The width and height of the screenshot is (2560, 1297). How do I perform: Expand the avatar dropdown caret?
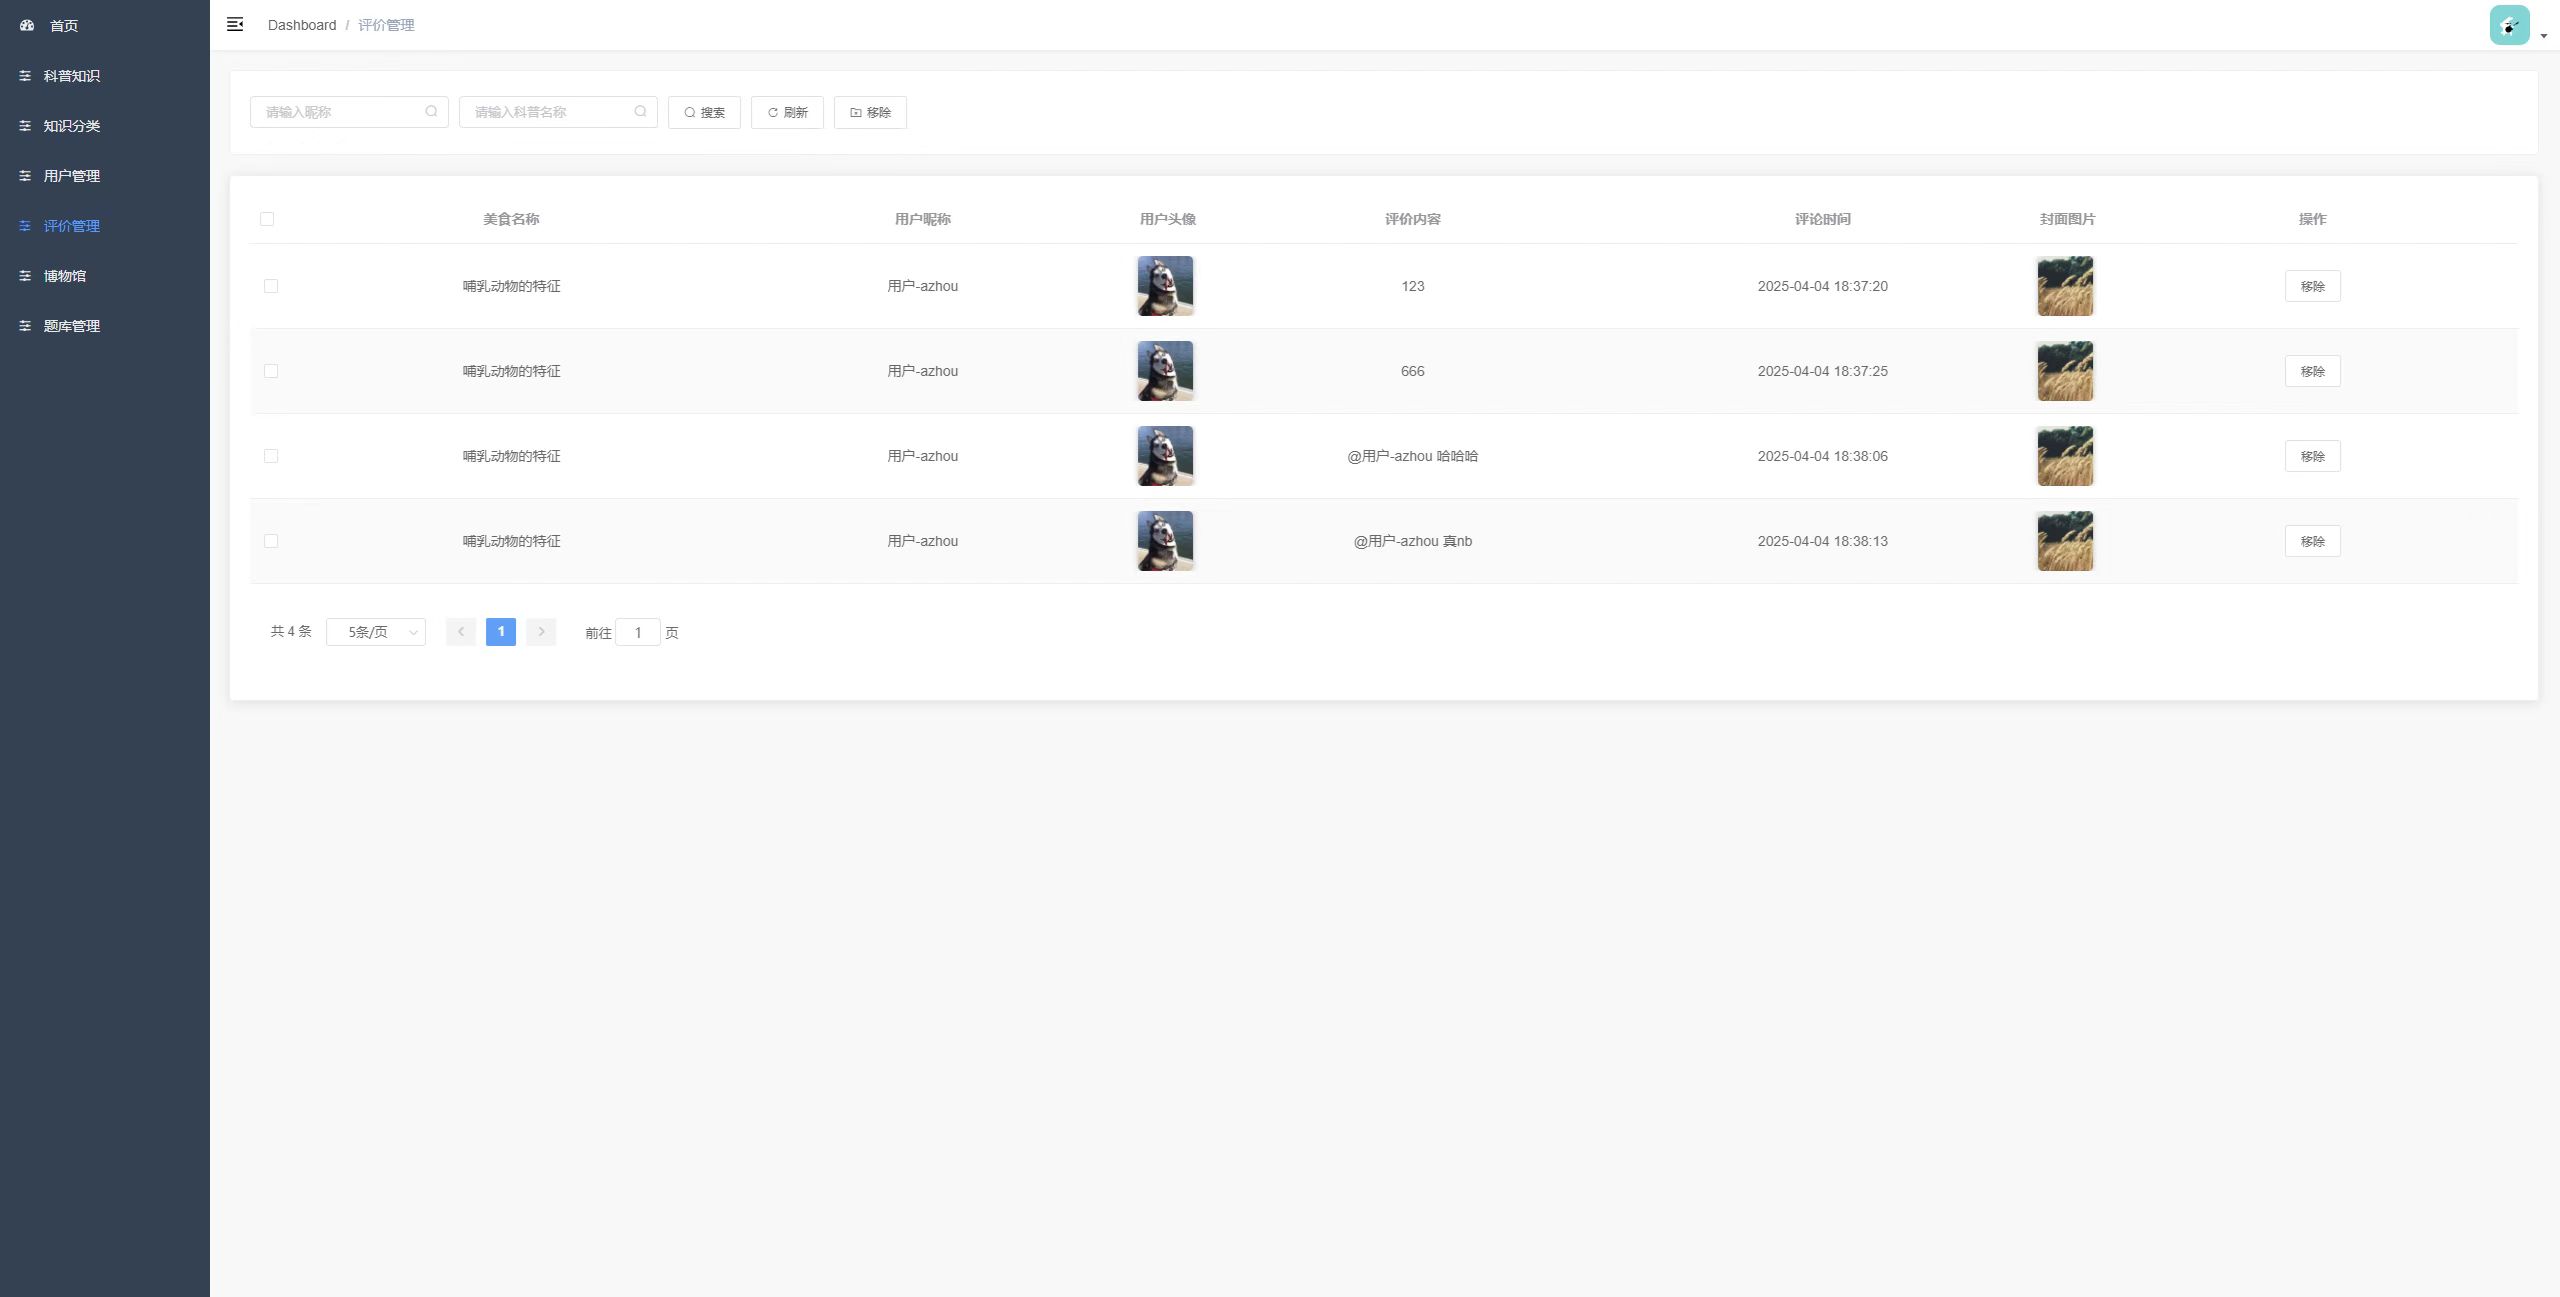(2544, 36)
